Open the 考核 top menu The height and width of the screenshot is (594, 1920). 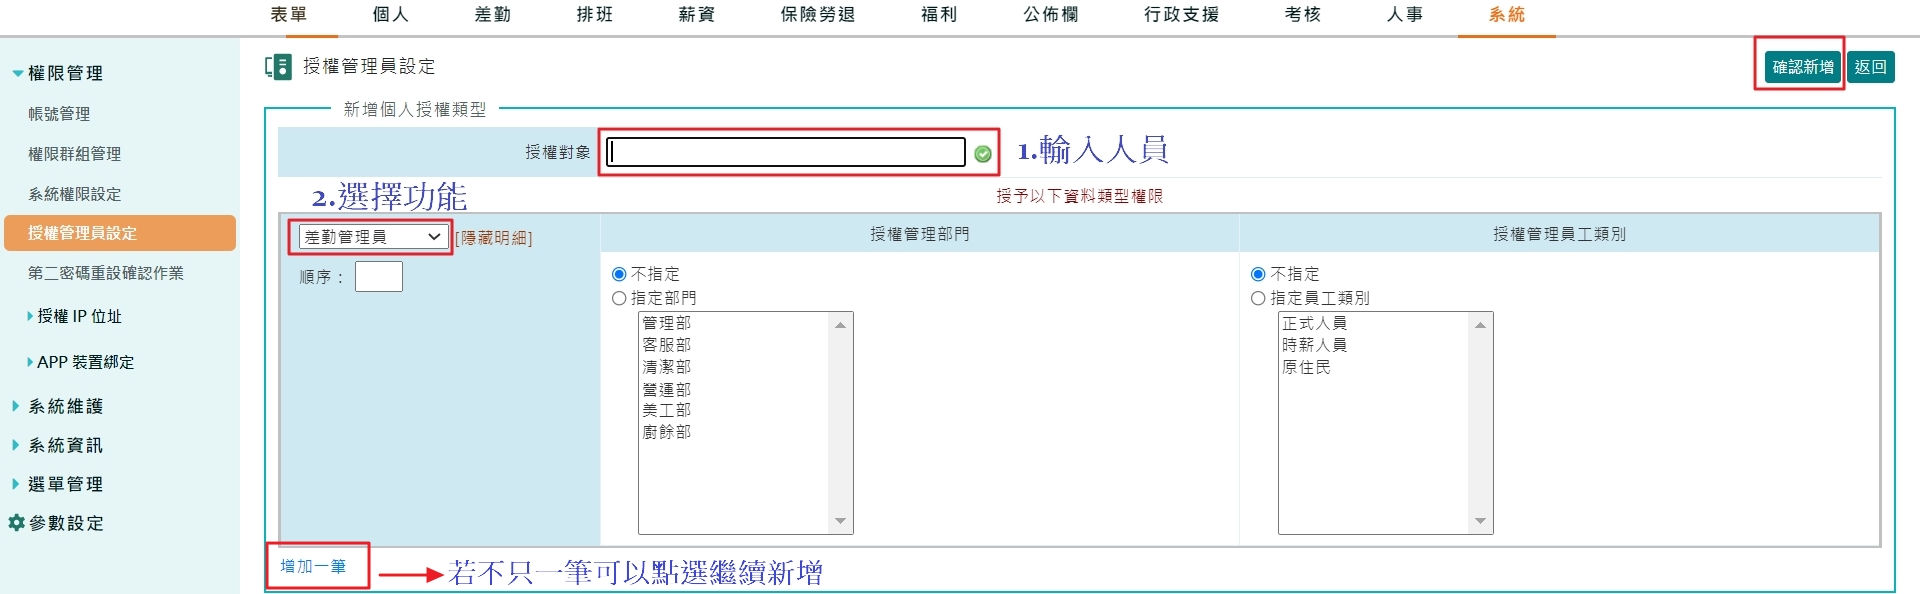click(x=1303, y=14)
